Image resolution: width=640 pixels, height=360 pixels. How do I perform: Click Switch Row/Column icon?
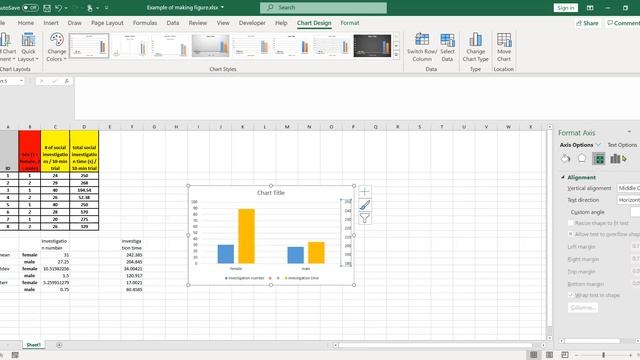(x=422, y=47)
